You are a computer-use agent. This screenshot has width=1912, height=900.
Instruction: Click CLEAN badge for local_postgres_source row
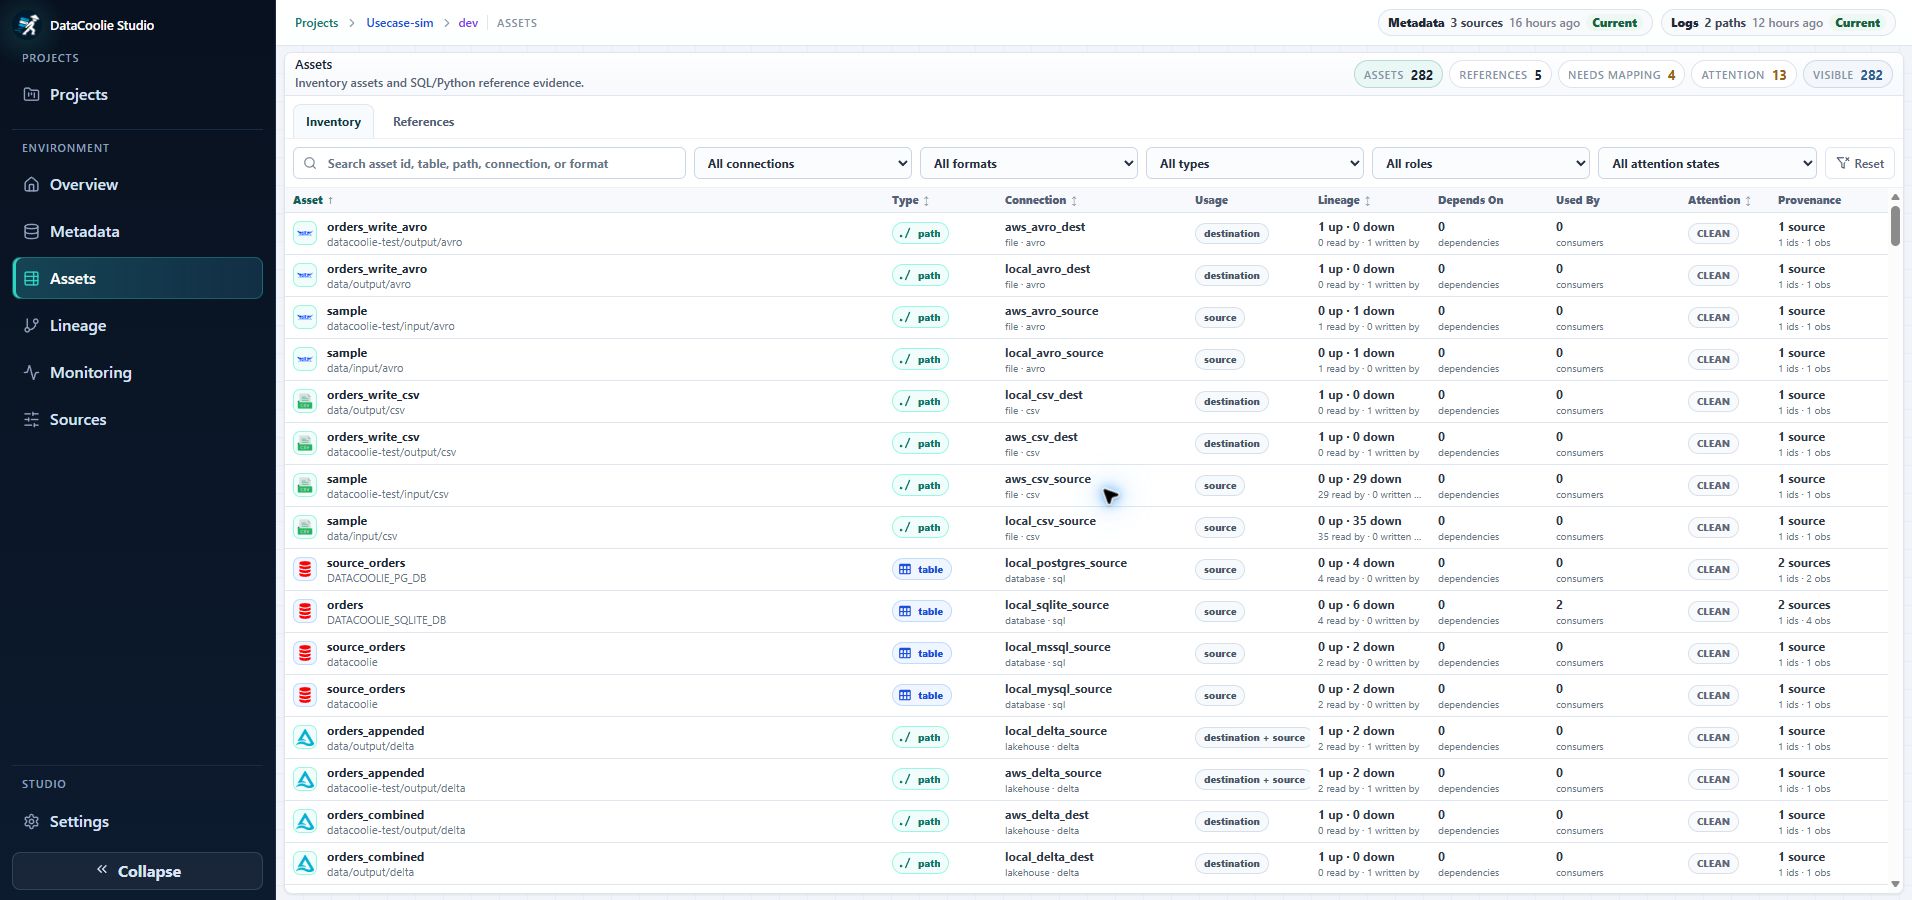pos(1713,570)
